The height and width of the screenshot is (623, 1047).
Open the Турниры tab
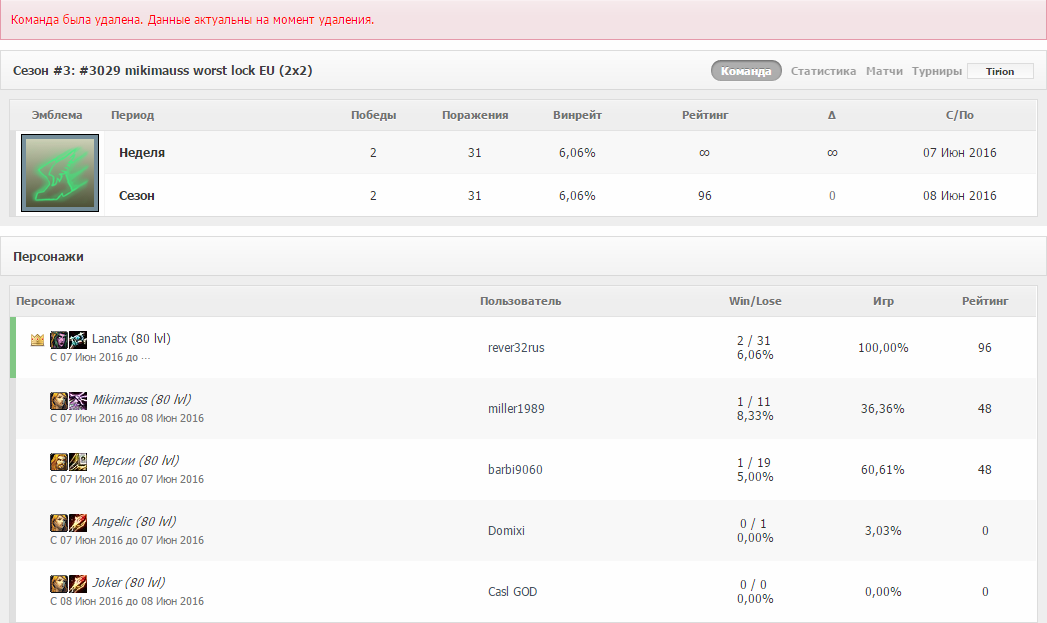(937, 71)
